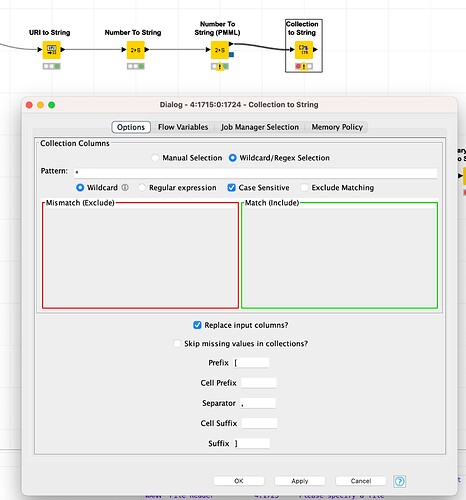Switch to the Flow Variables tab
466x500 pixels.
[x=183, y=127]
